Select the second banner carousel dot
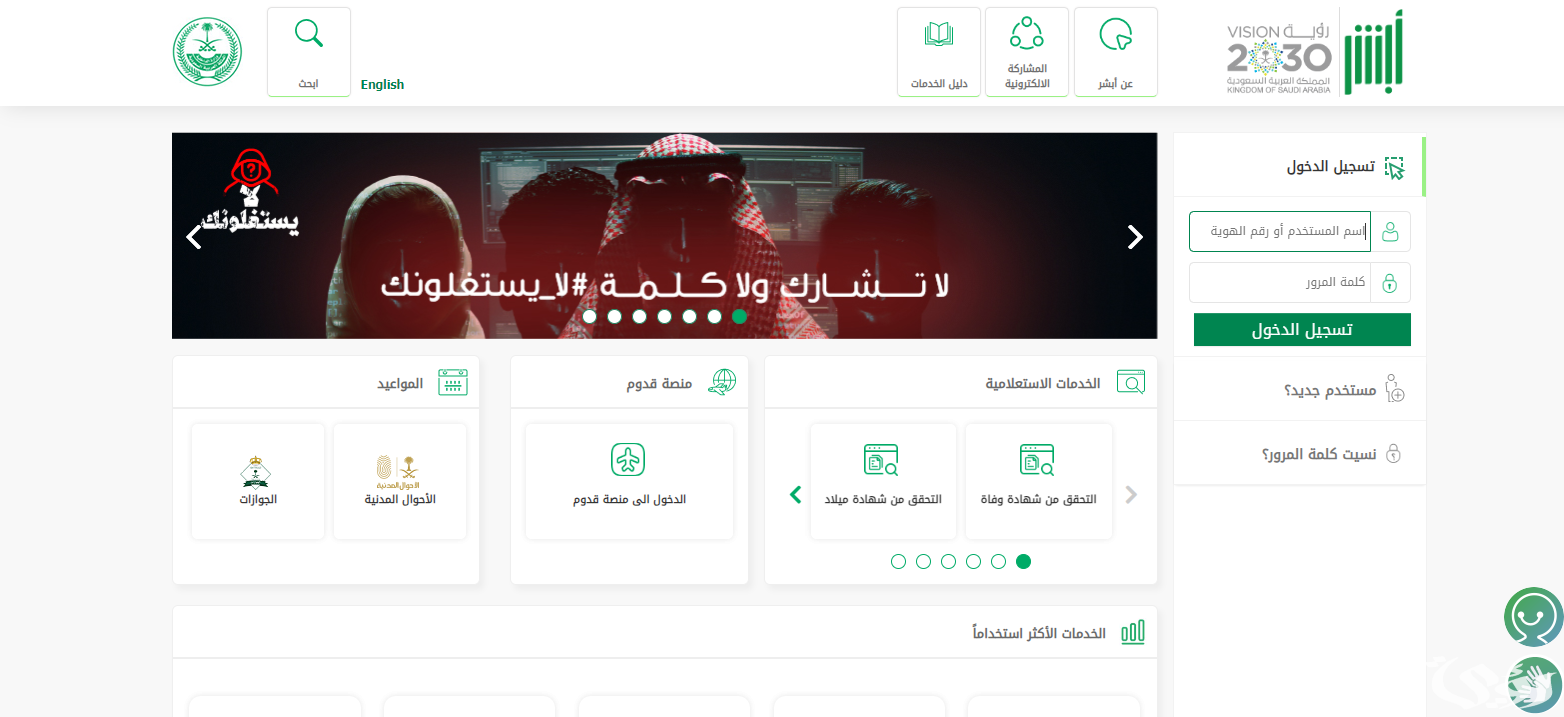The image size is (1564, 717). coord(614,316)
